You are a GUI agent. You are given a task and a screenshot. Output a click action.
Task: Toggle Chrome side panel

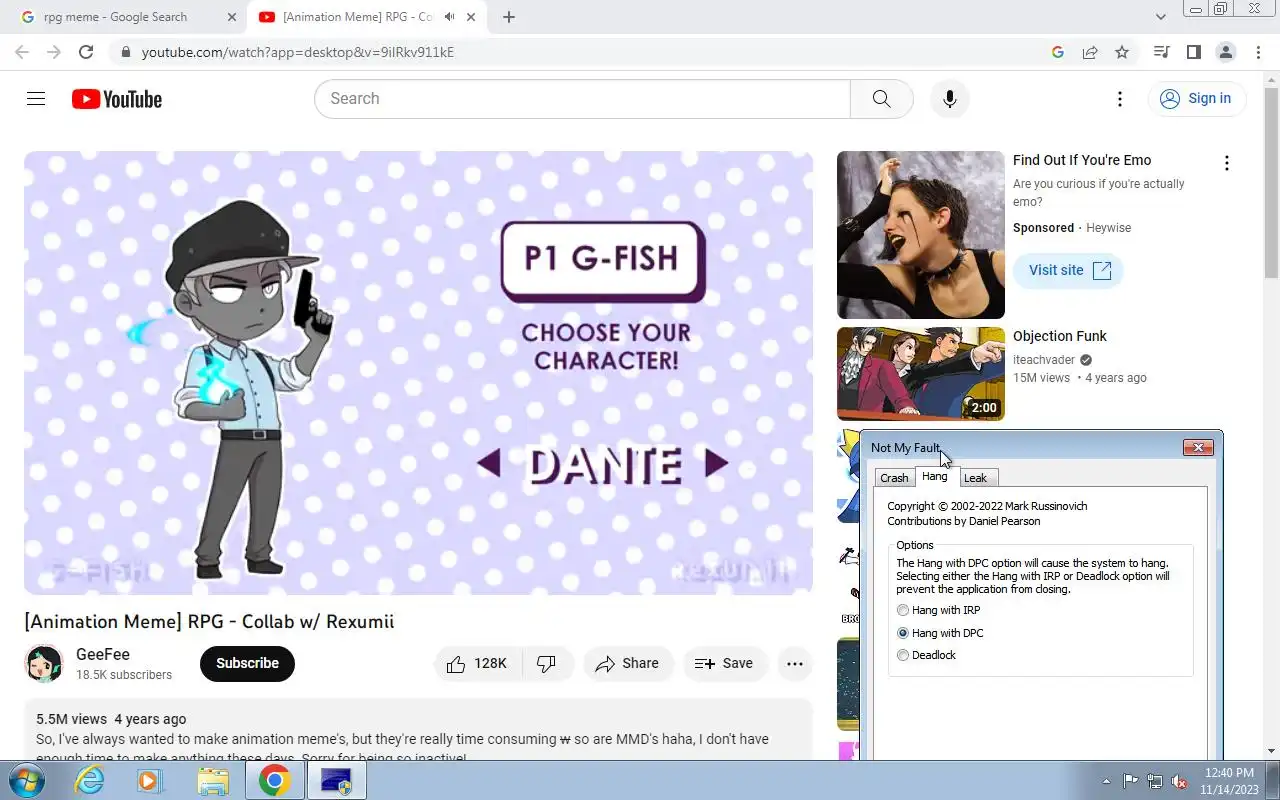1193,52
